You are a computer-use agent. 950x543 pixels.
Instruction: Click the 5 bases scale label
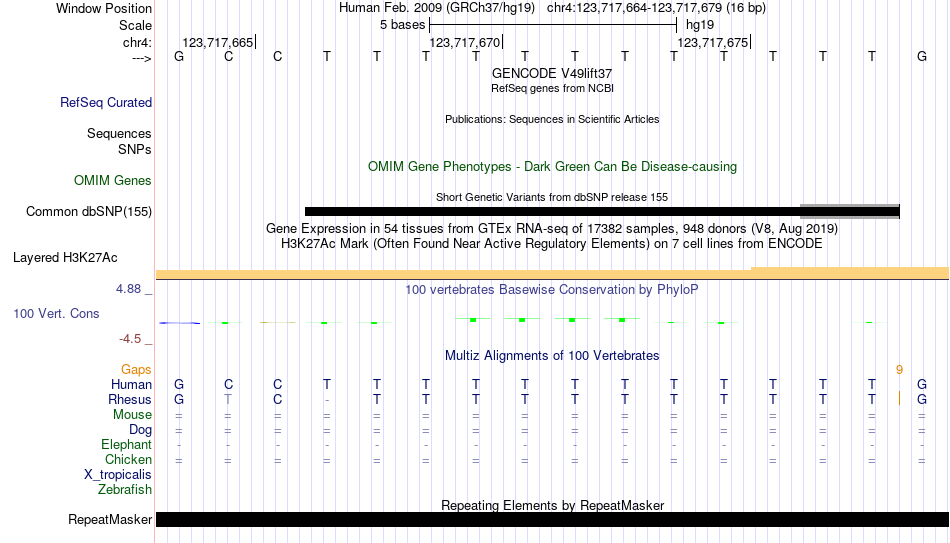403,25
